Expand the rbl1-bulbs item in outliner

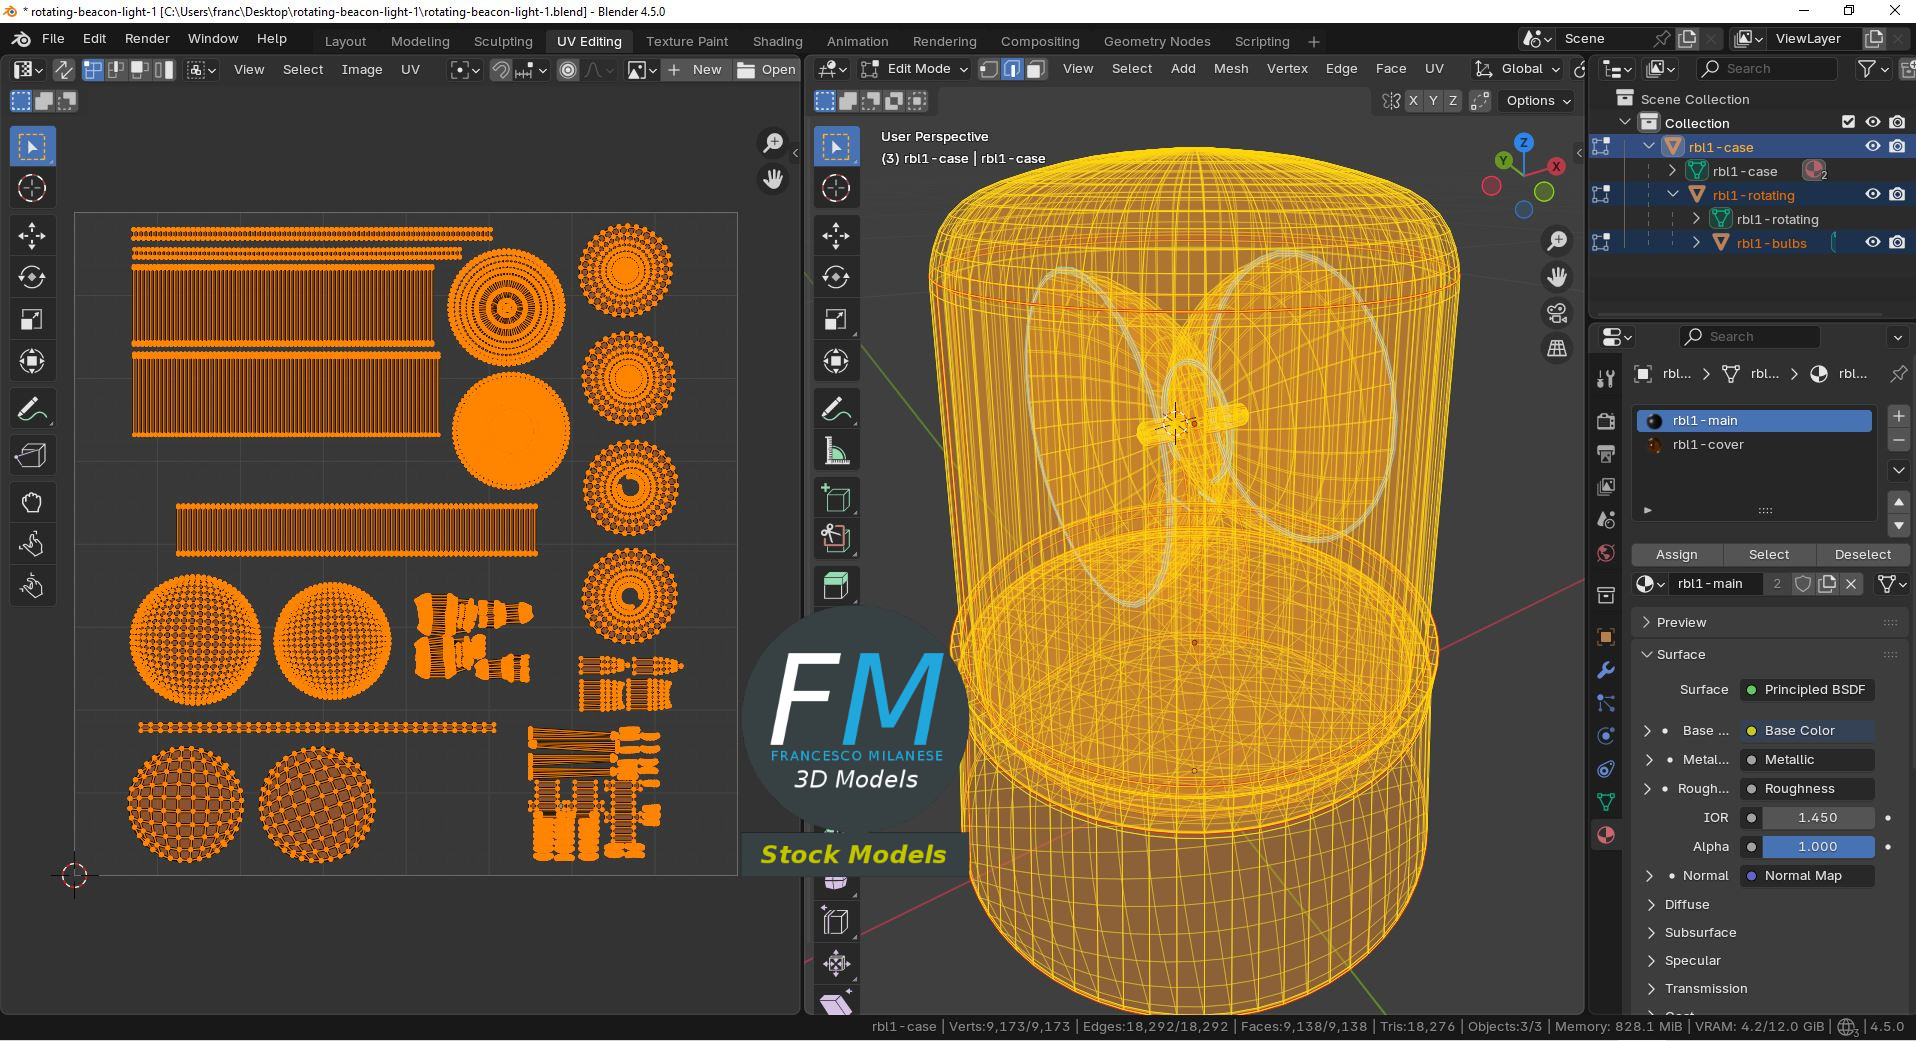click(x=1696, y=243)
